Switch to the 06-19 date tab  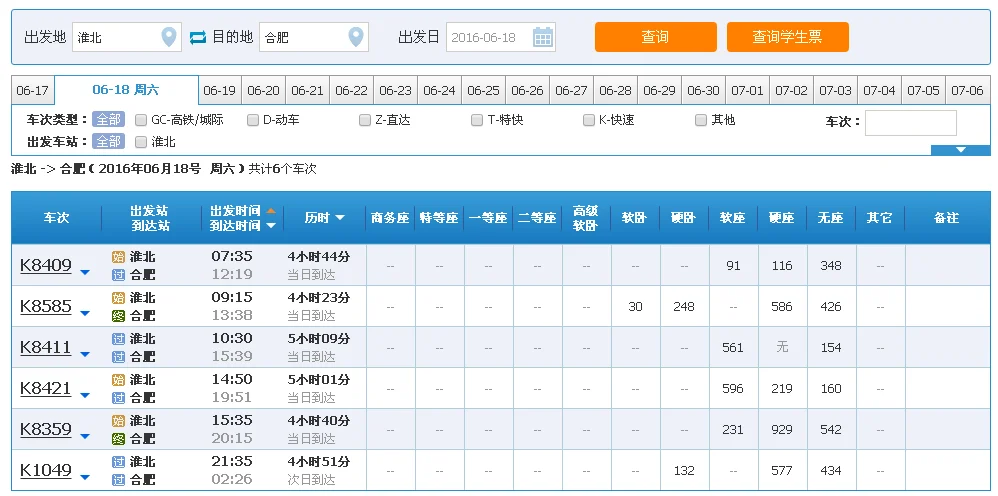220,90
